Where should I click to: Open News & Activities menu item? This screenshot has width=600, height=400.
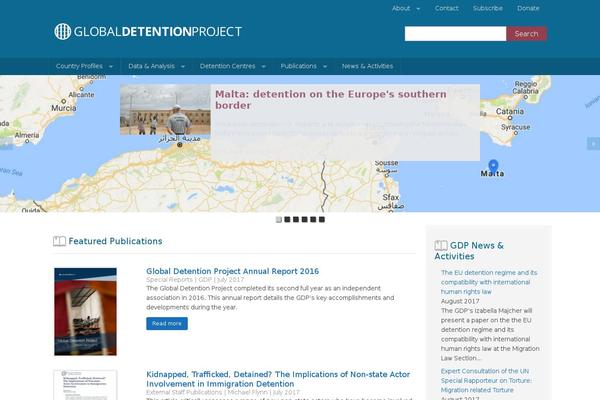[367, 66]
